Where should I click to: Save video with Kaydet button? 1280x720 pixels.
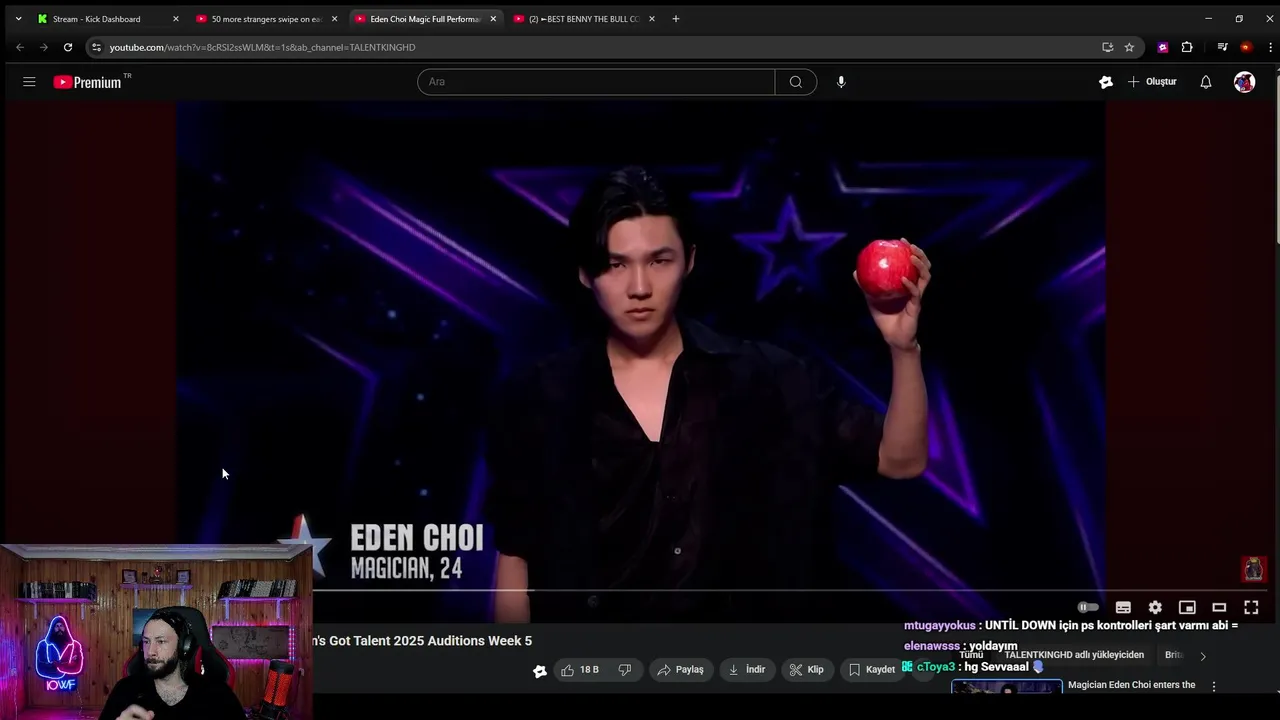coord(872,670)
